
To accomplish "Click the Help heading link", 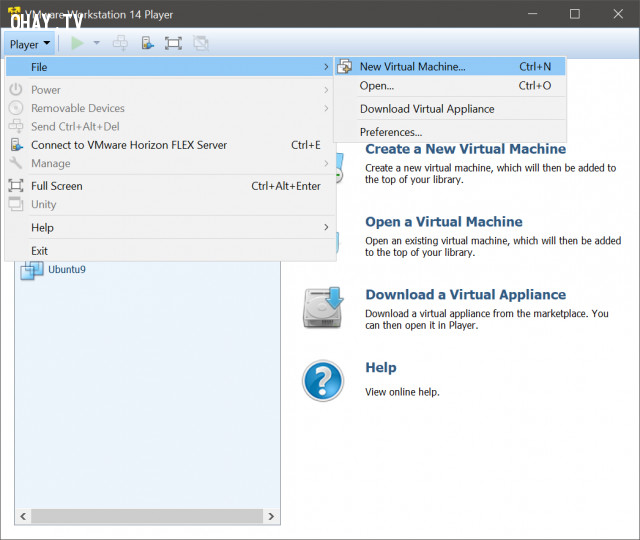I will pyautogui.click(x=380, y=367).
